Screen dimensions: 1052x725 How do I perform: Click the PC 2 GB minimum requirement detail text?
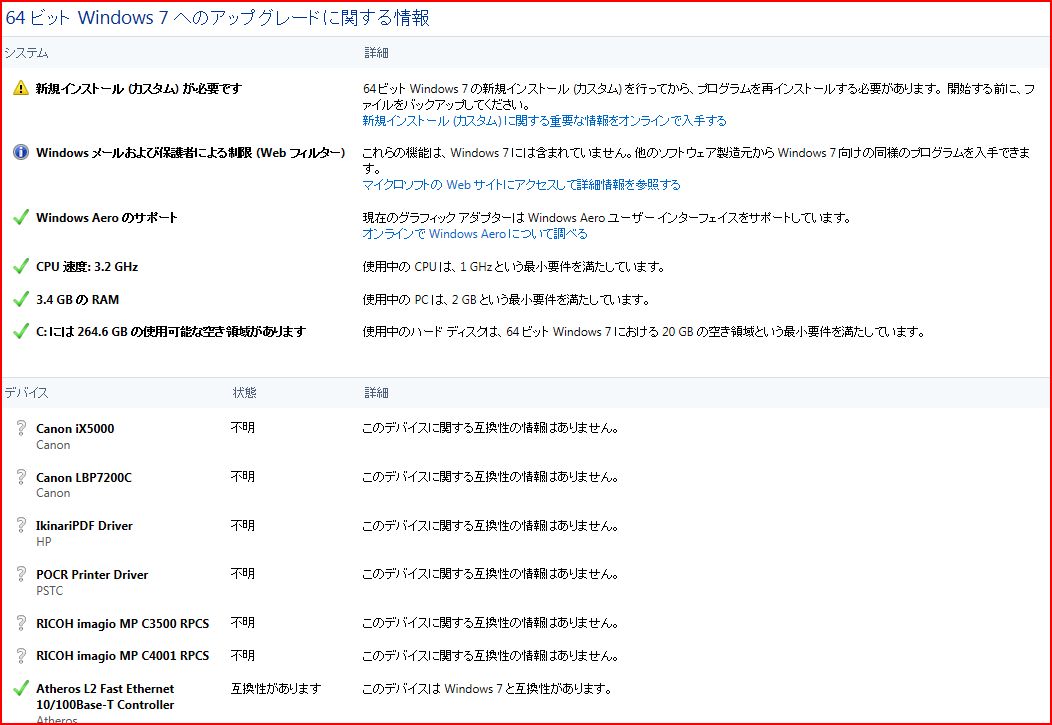[x=506, y=299]
